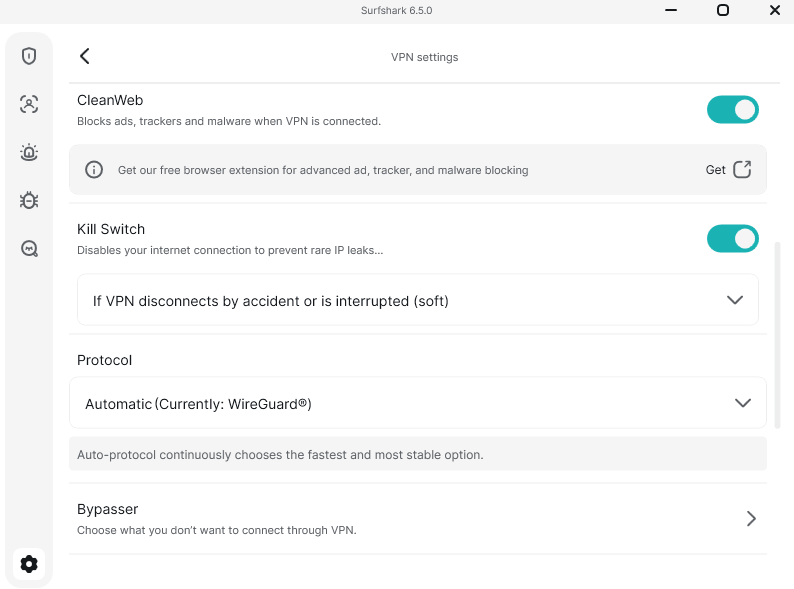Expand the Kill Switch mode dropdown
The image size is (794, 589).
(418, 300)
